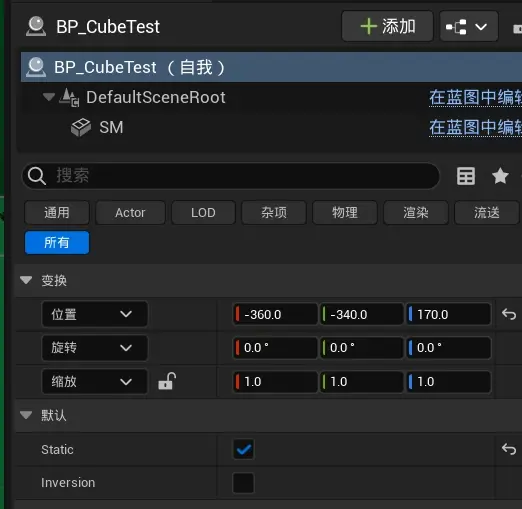
Task: Click the Static property label
Action: click(57, 450)
